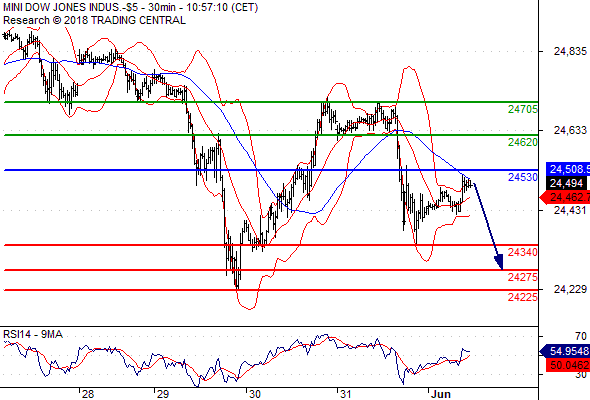Select the red 24340 support label
Viewport: 590px width, 400px height.
pos(523,252)
